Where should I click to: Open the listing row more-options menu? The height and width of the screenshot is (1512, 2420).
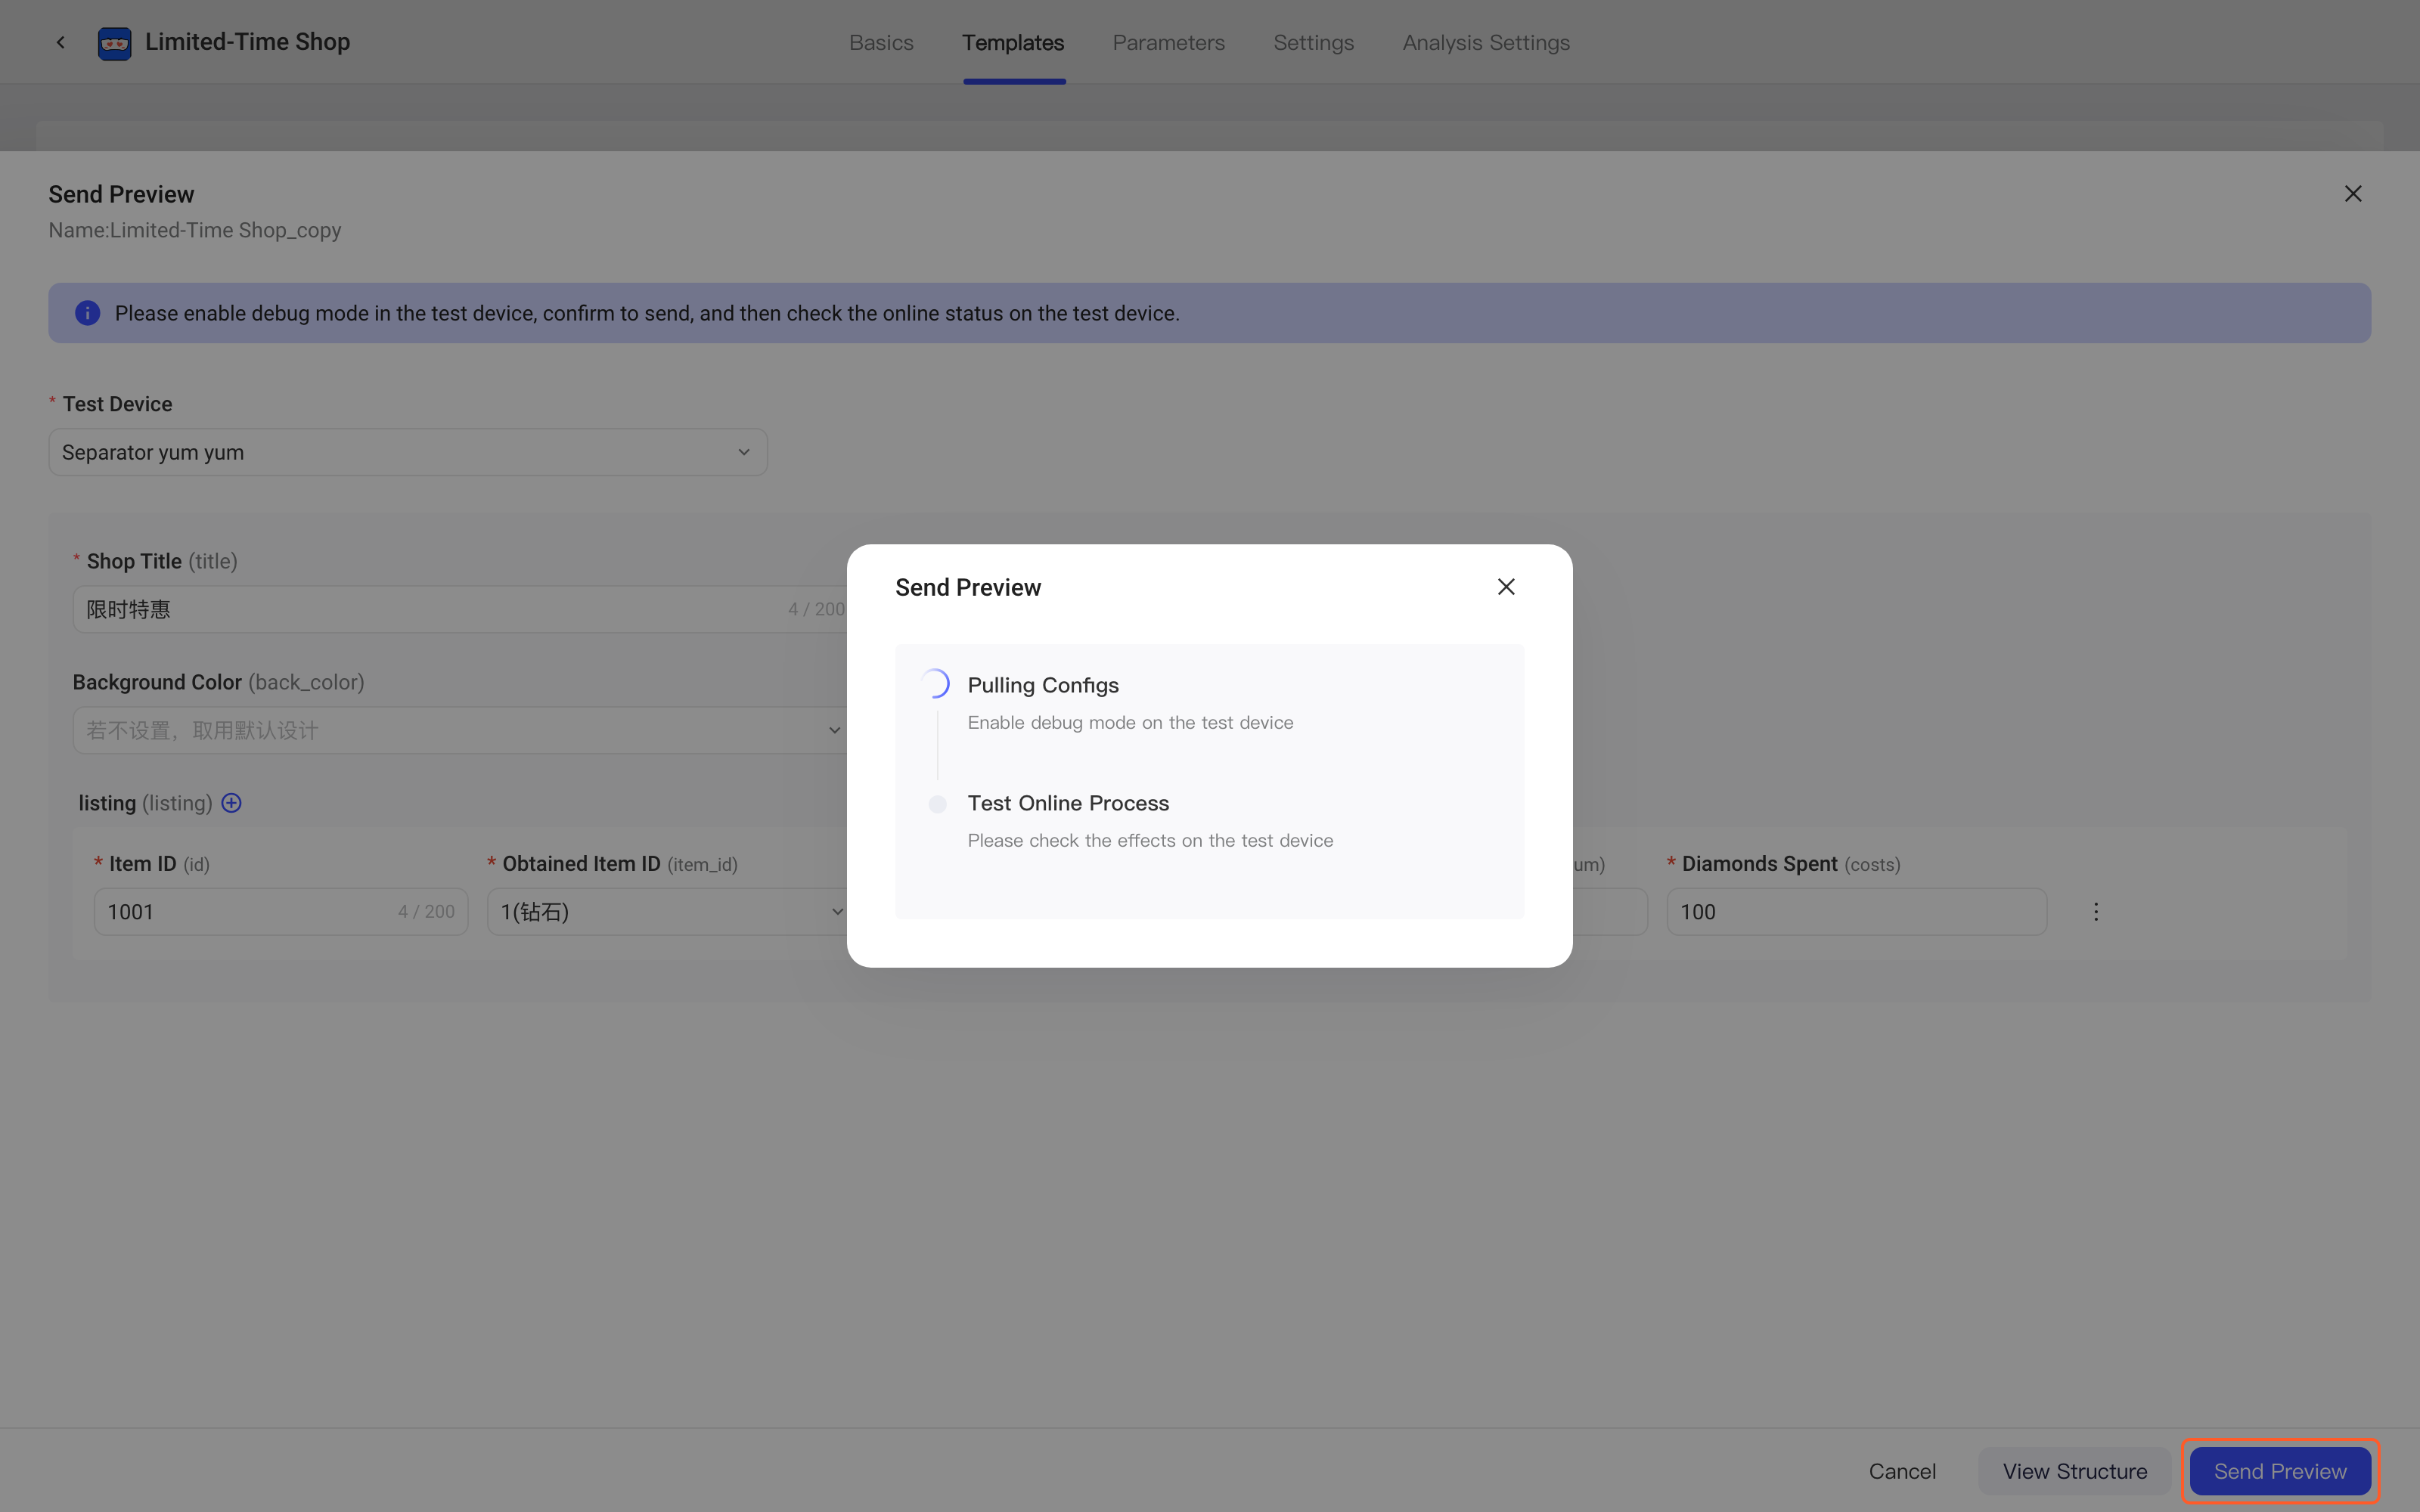coord(2096,912)
